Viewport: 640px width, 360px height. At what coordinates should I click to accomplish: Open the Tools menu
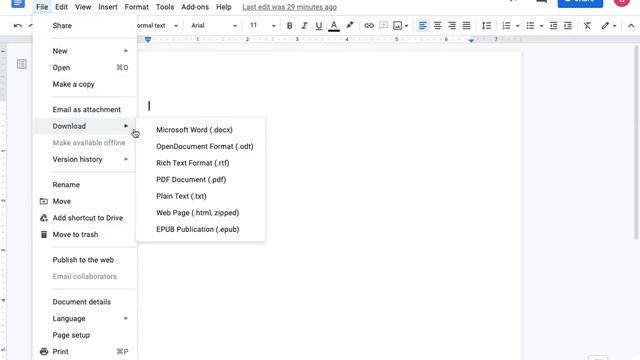click(165, 7)
